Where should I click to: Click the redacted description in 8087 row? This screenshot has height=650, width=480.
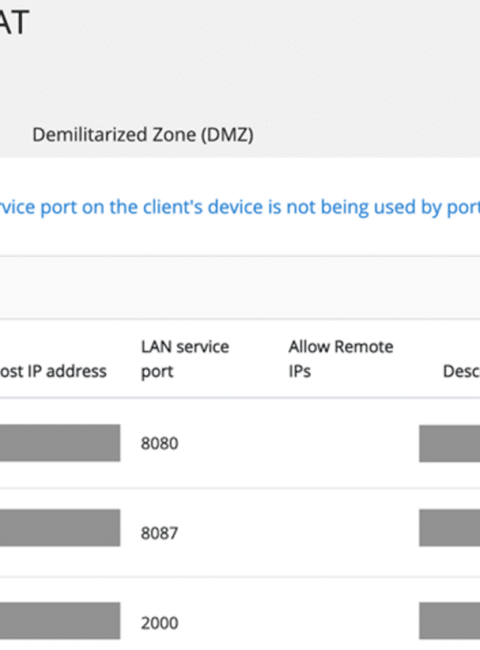449,528
